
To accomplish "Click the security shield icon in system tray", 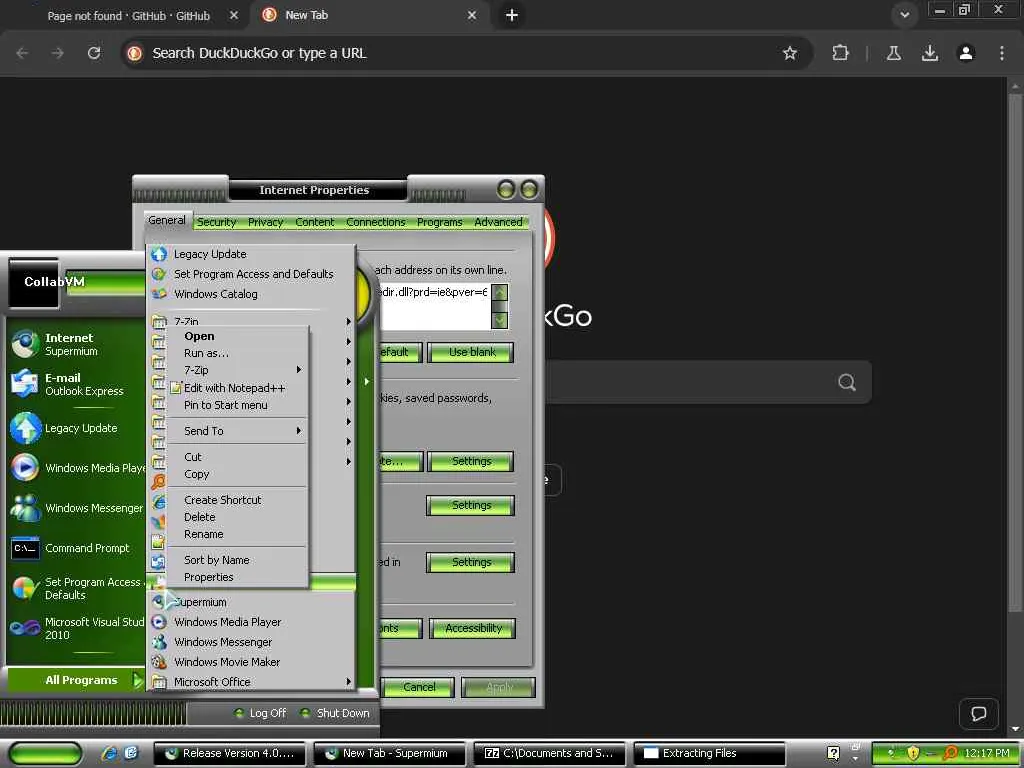I will pyautogui.click(x=913, y=753).
